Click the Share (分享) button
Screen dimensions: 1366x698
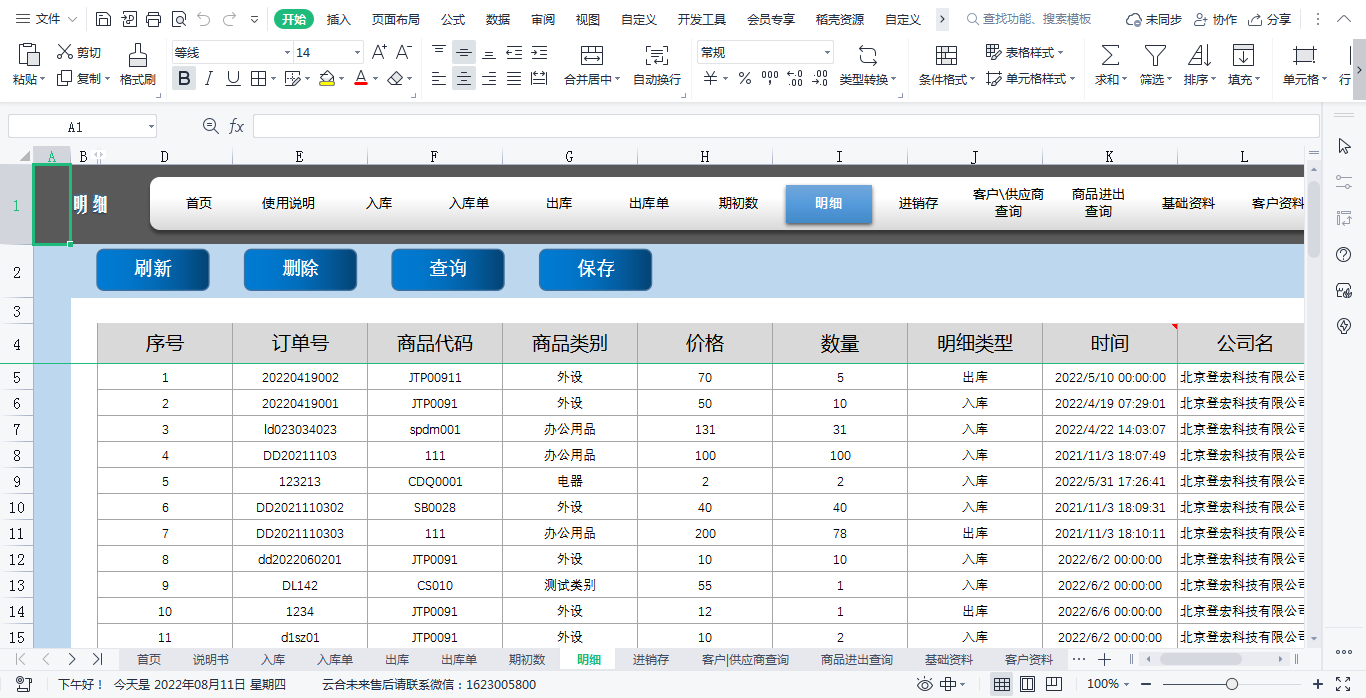coord(1269,19)
